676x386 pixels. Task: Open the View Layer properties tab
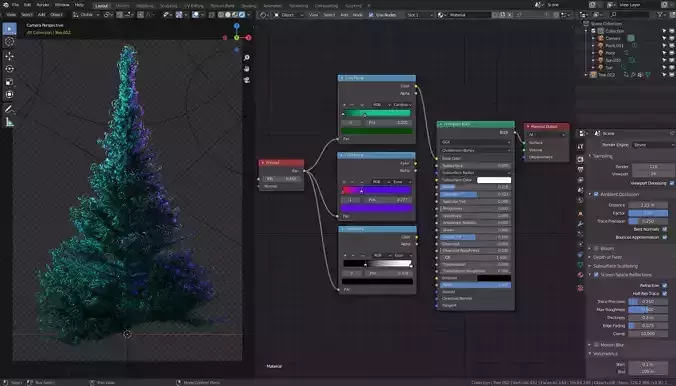(x=580, y=180)
